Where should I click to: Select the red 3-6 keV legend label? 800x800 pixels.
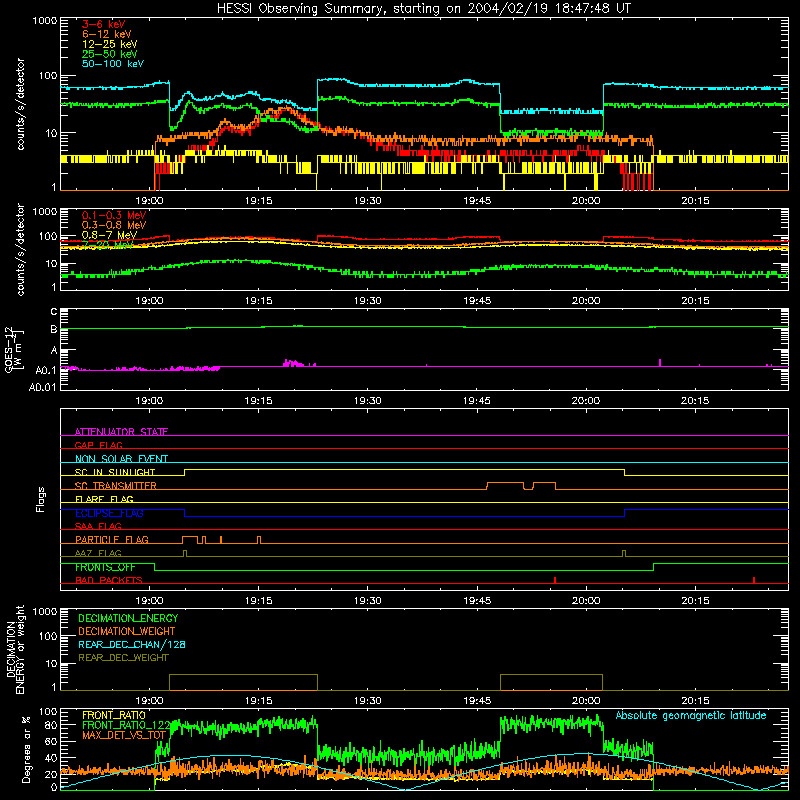[x=103, y=24]
